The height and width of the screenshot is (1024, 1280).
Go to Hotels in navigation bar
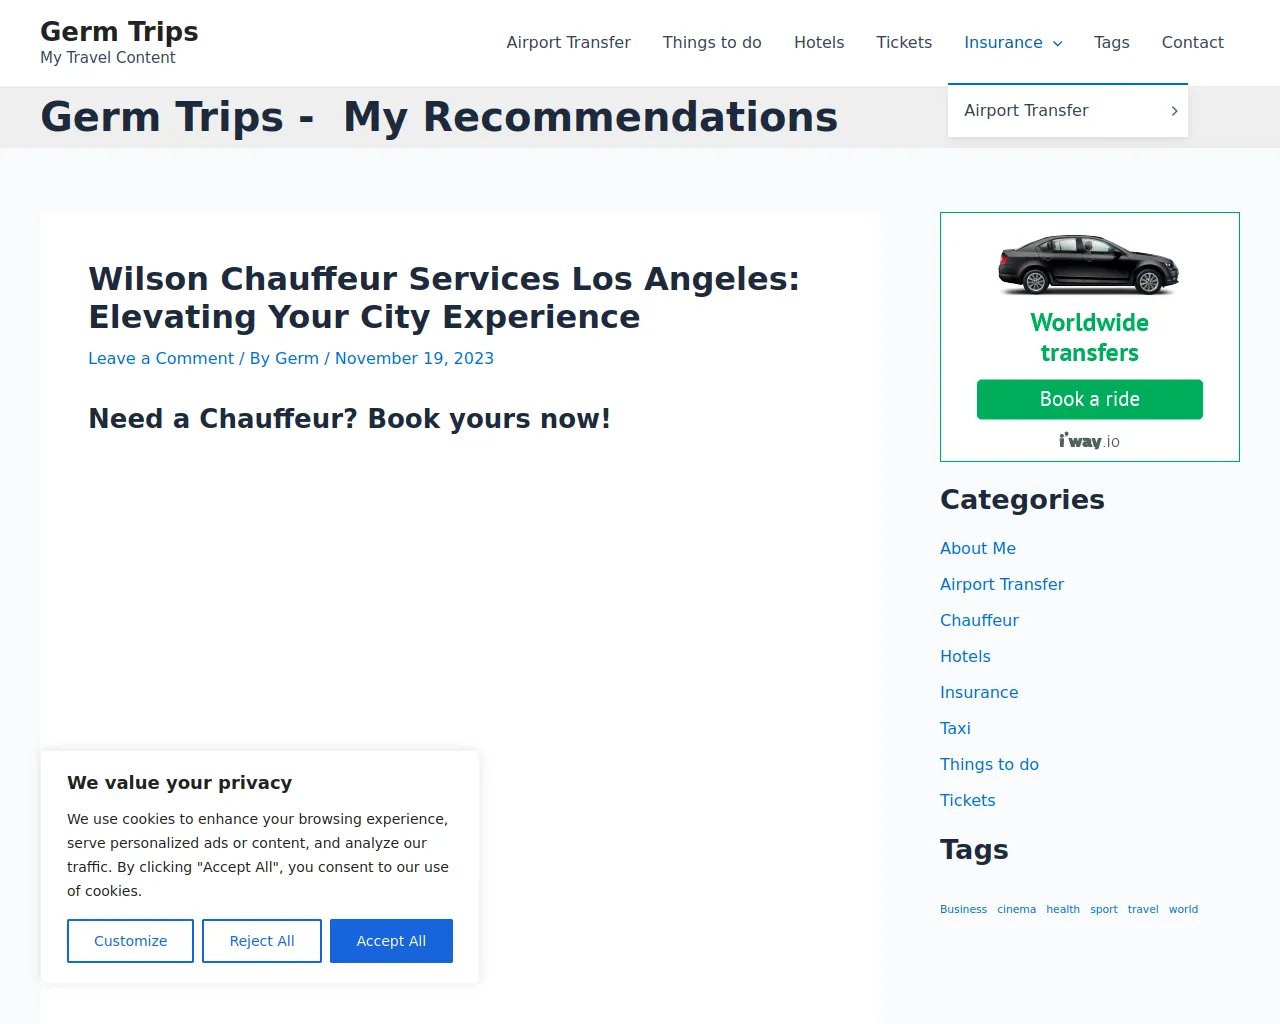click(819, 42)
